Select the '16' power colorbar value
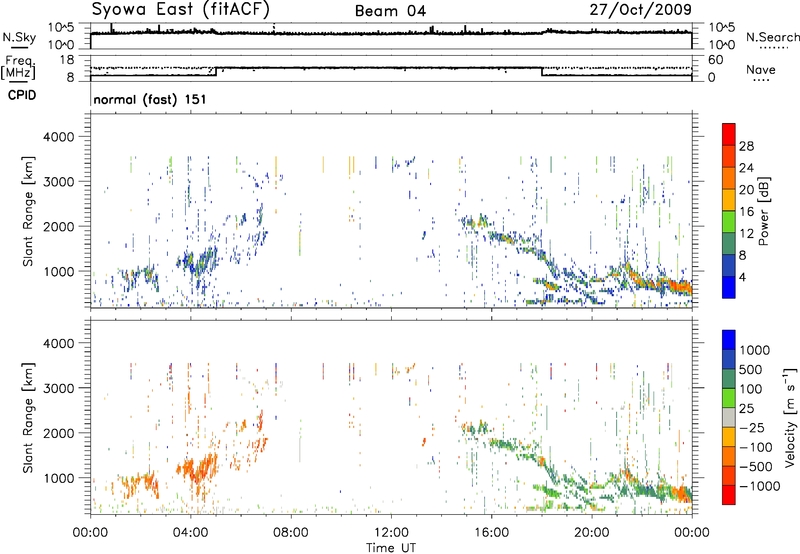Image resolution: width=800 pixels, height=554 pixels. (x=746, y=212)
